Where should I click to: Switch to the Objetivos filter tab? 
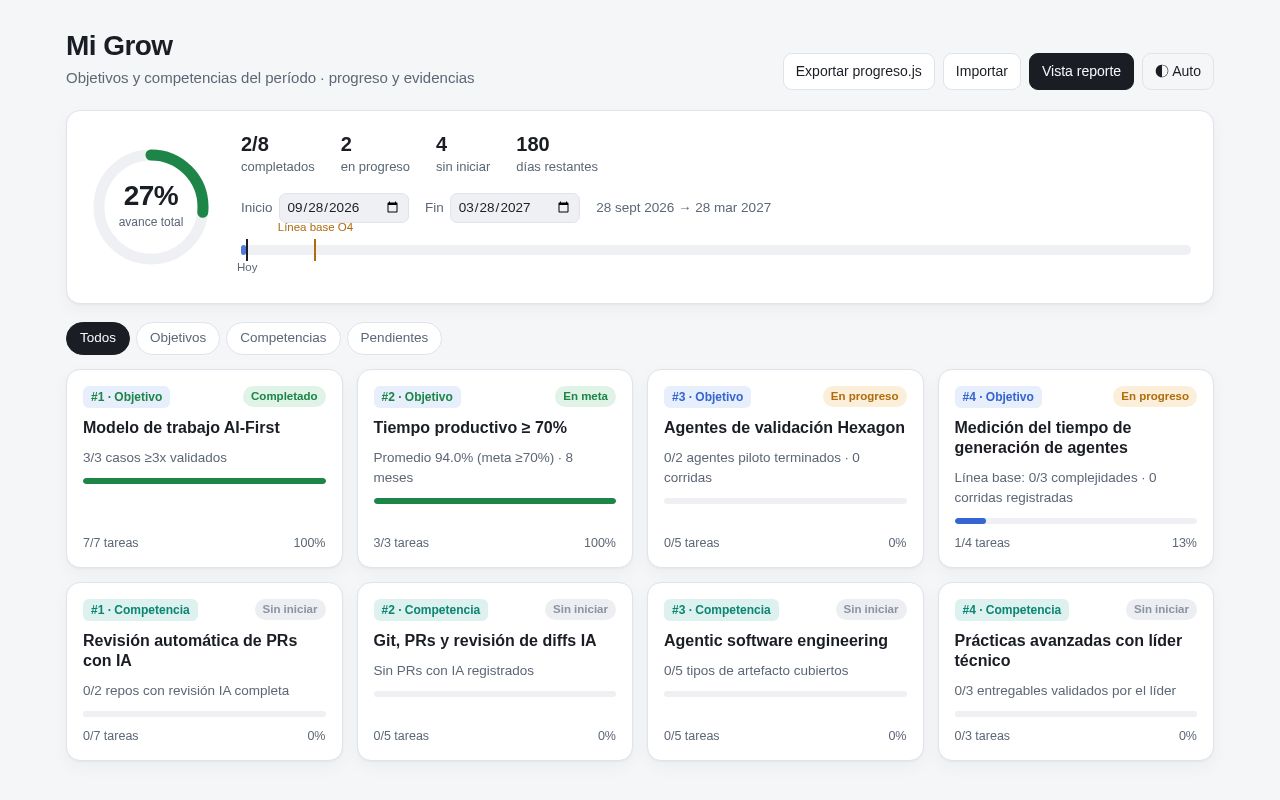pyautogui.click(x=178, y=338)
